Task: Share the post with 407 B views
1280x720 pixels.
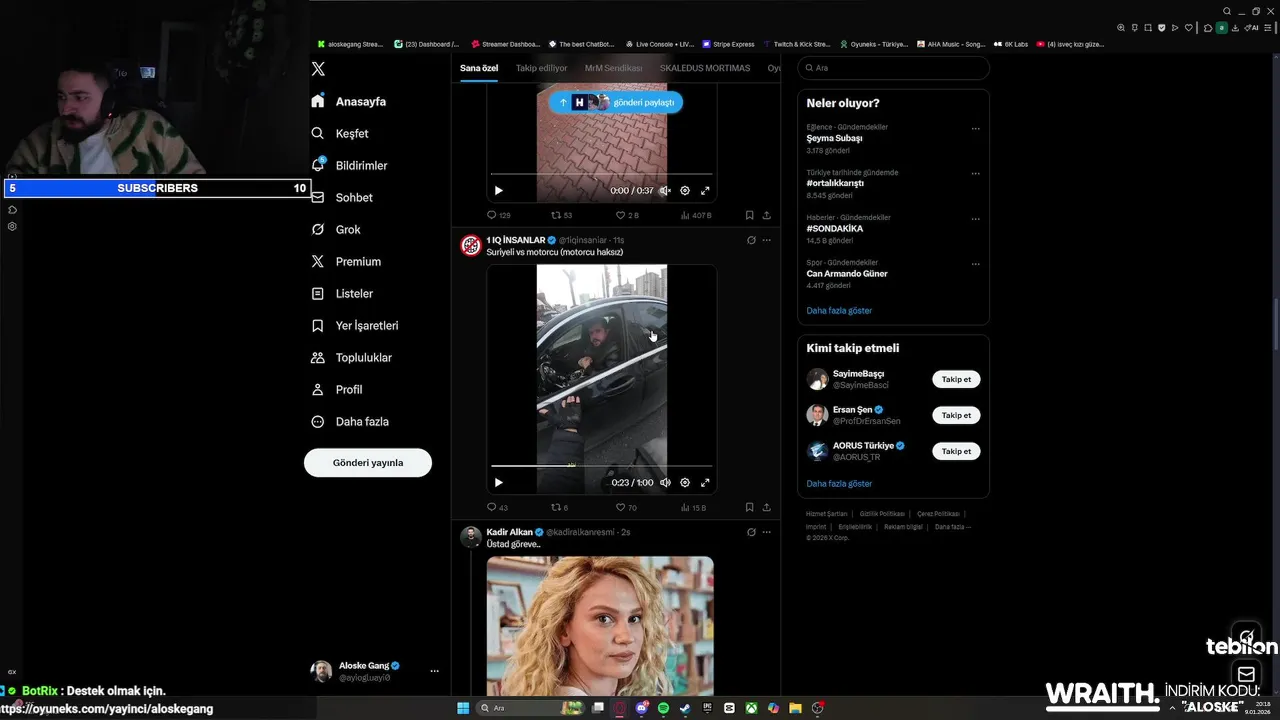Action: [767, 215]
